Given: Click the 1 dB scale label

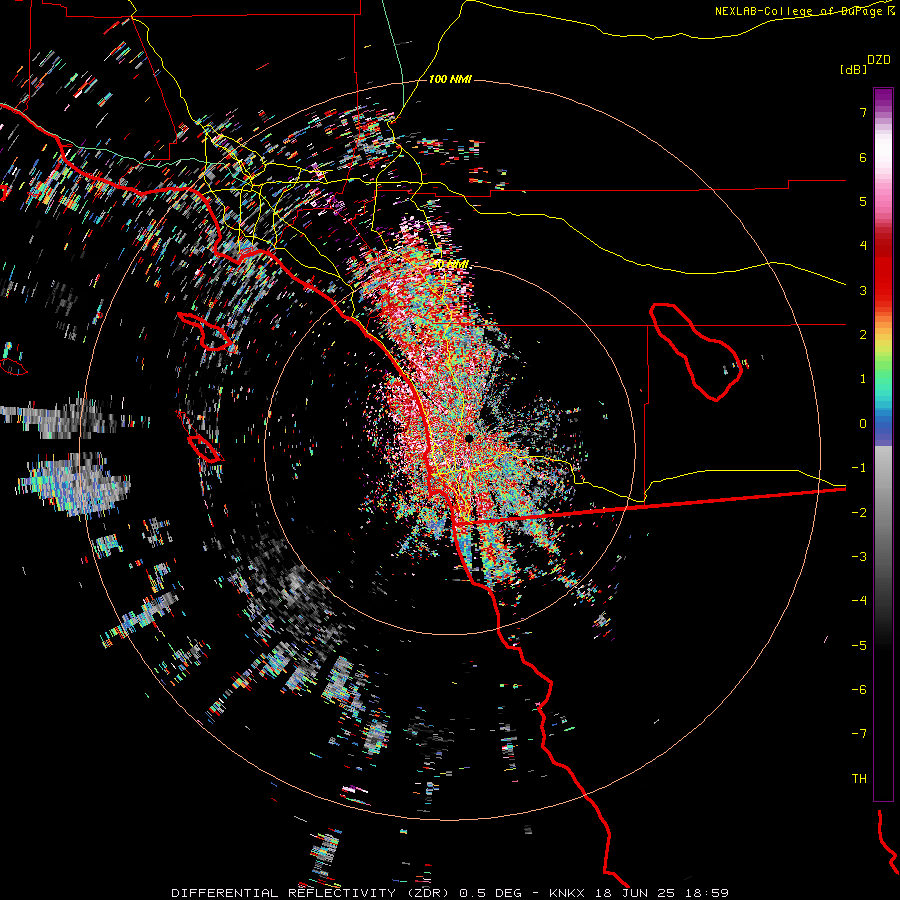Looking at the screenshot, I should [863, 379].
